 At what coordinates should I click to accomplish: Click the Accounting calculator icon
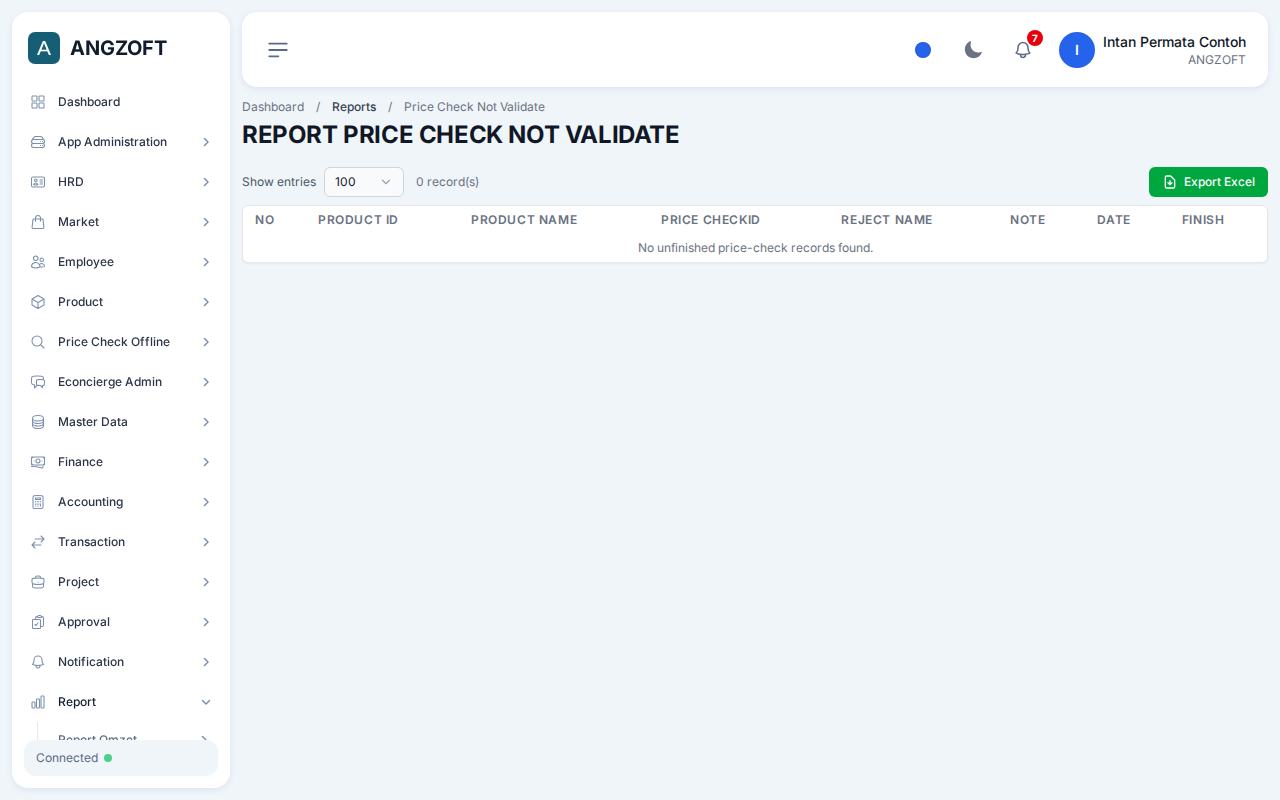coord(38,502)
